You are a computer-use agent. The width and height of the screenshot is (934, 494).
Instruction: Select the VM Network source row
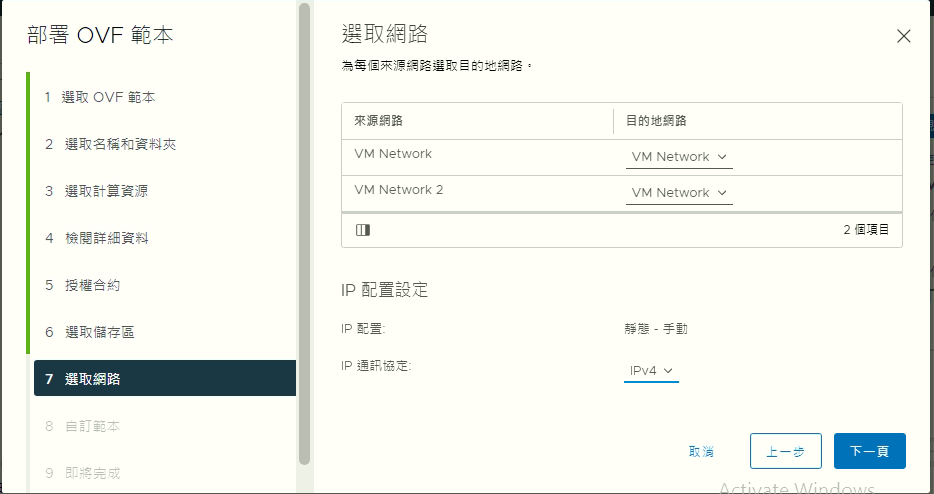(x=393, y=154)
